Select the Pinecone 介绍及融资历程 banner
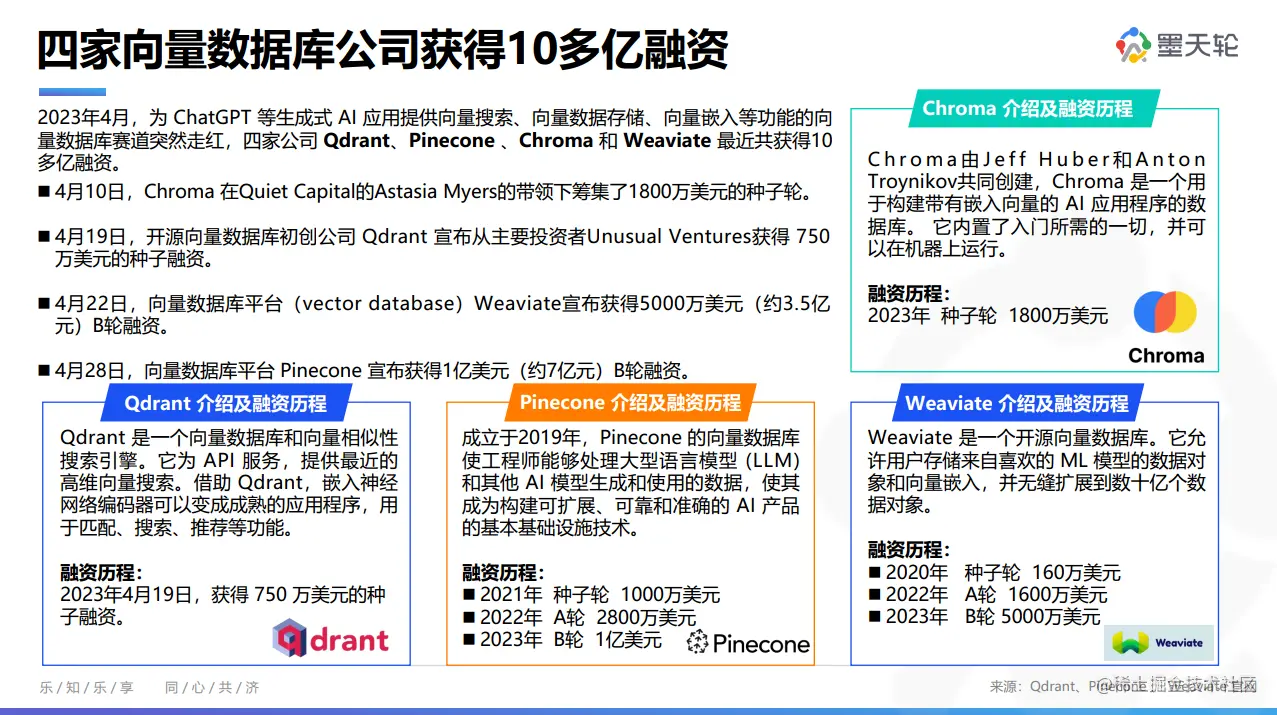The image size is (1277, 715). 630,403
